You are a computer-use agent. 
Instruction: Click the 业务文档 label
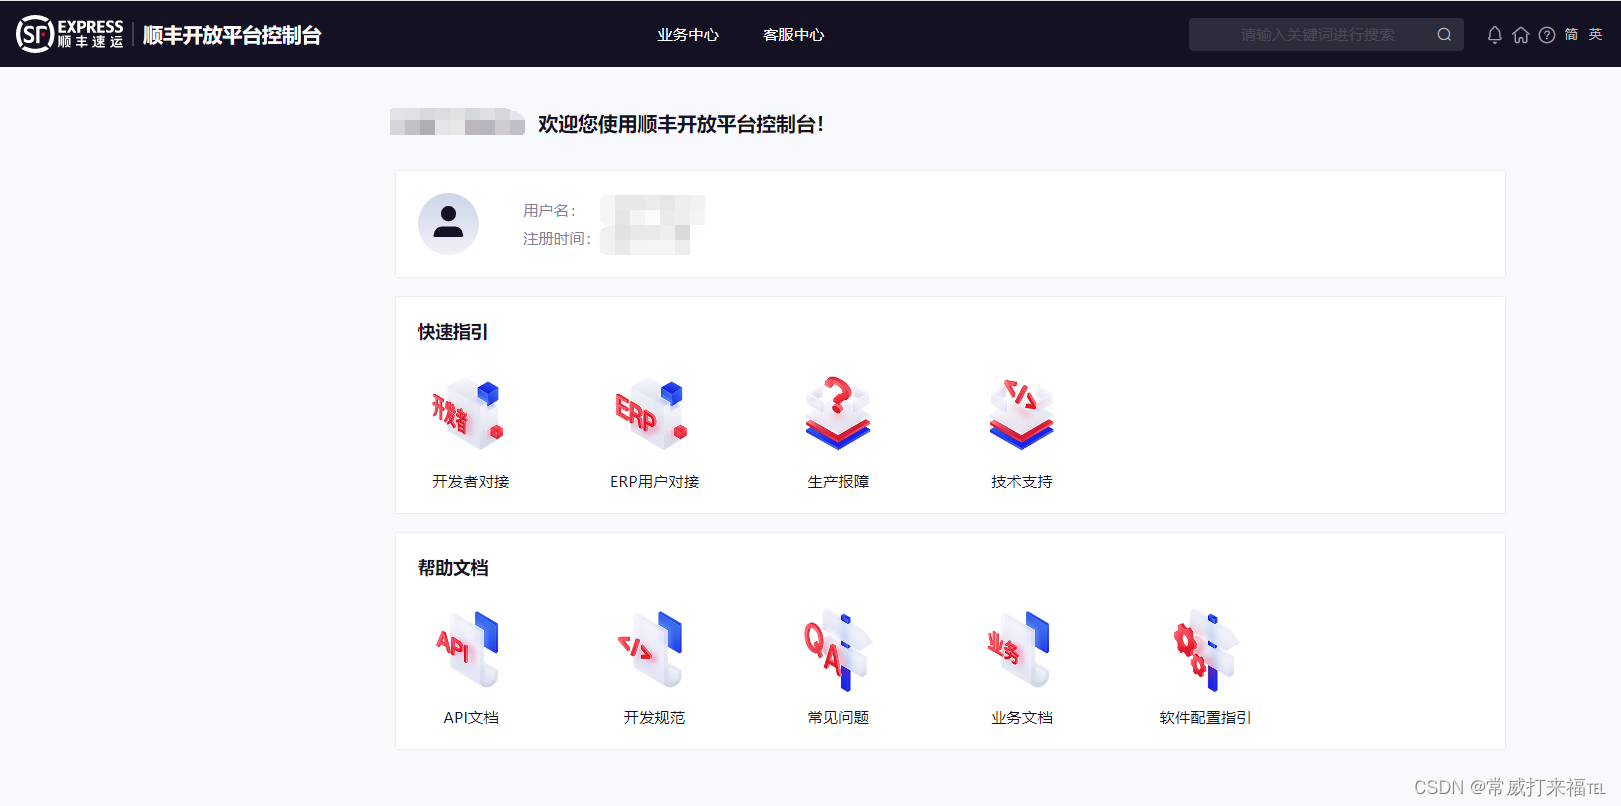[x=1022, y=718]
